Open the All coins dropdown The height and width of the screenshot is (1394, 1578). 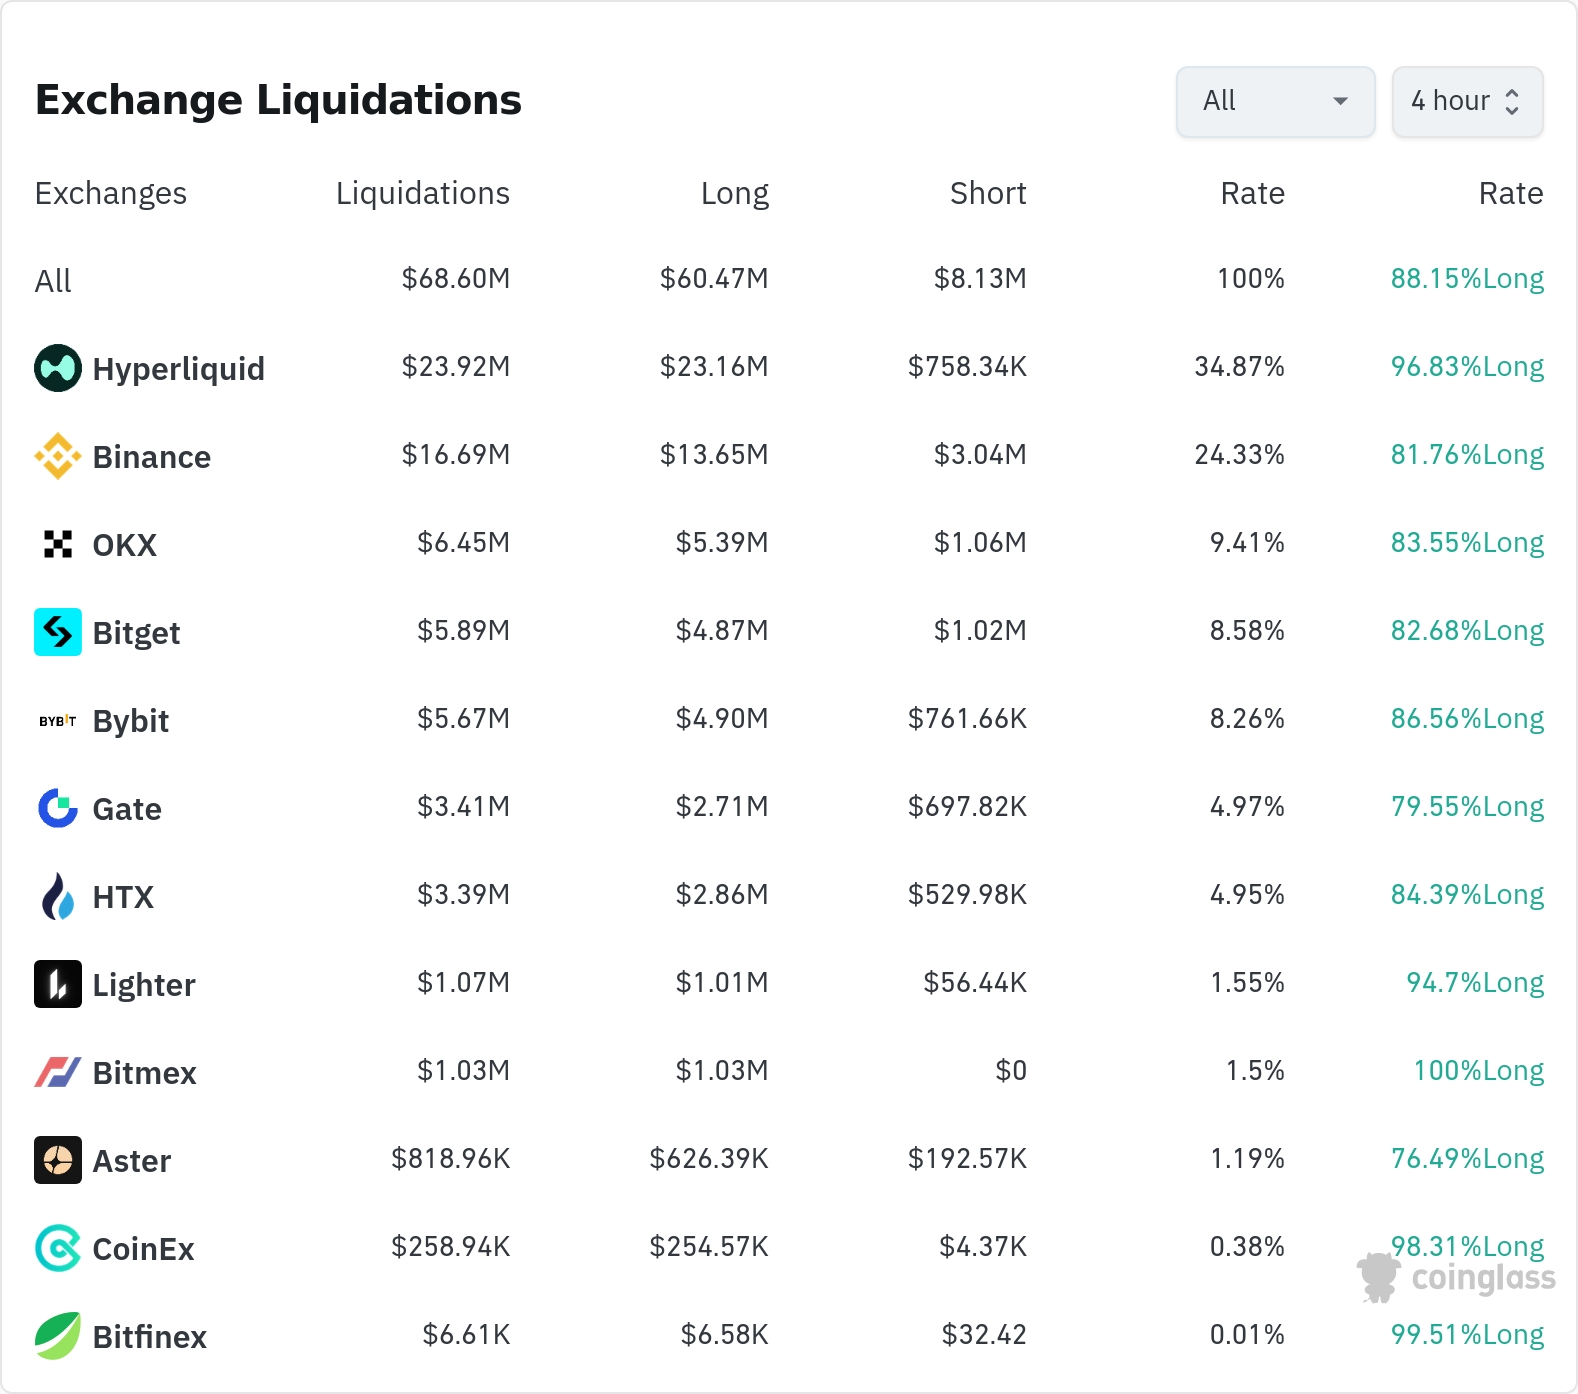(1275, 101)
